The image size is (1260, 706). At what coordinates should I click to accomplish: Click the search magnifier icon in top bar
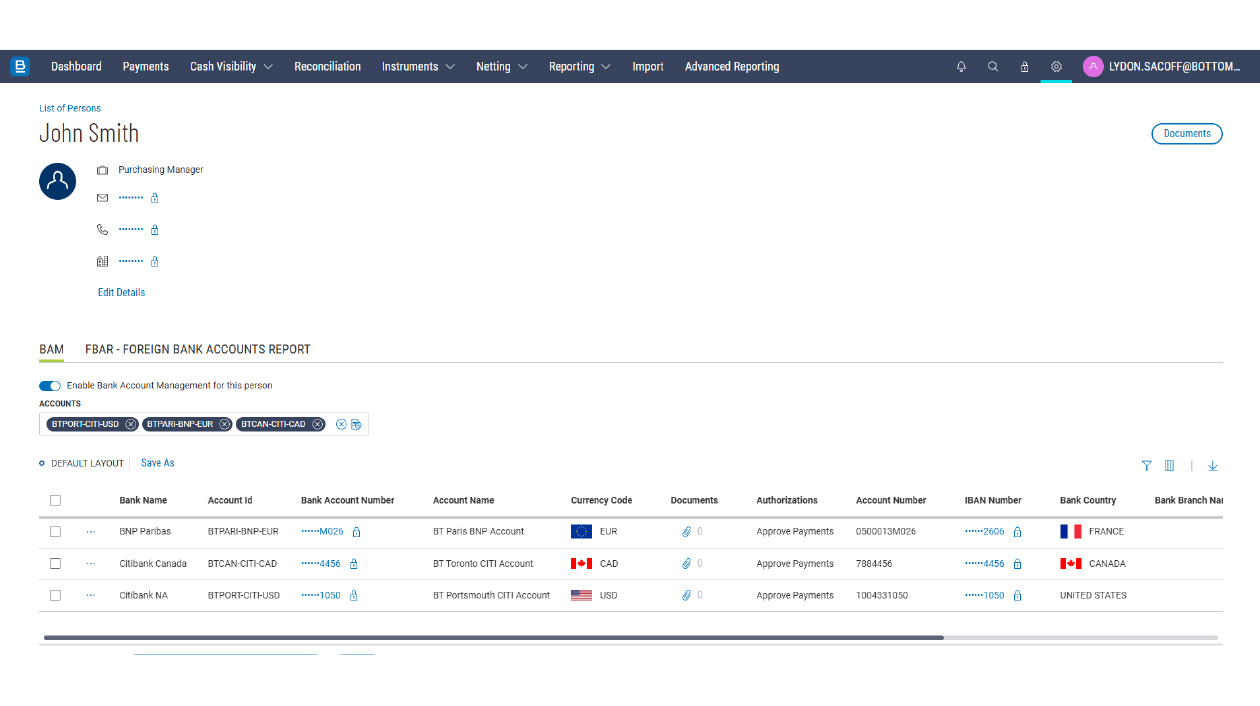(993, 67)
